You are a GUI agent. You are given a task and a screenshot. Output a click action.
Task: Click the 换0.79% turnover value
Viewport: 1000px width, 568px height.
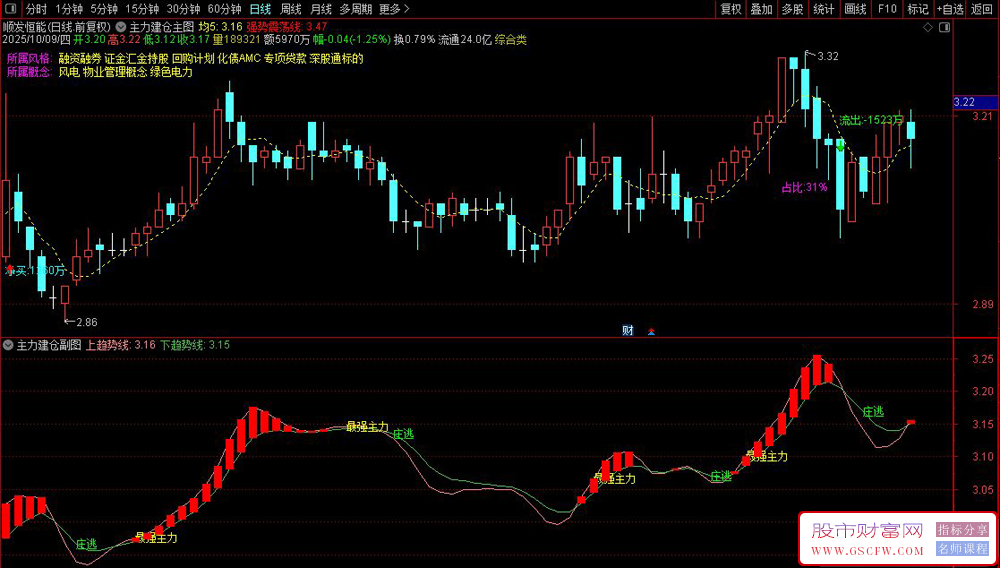click(x=414, y=40)
